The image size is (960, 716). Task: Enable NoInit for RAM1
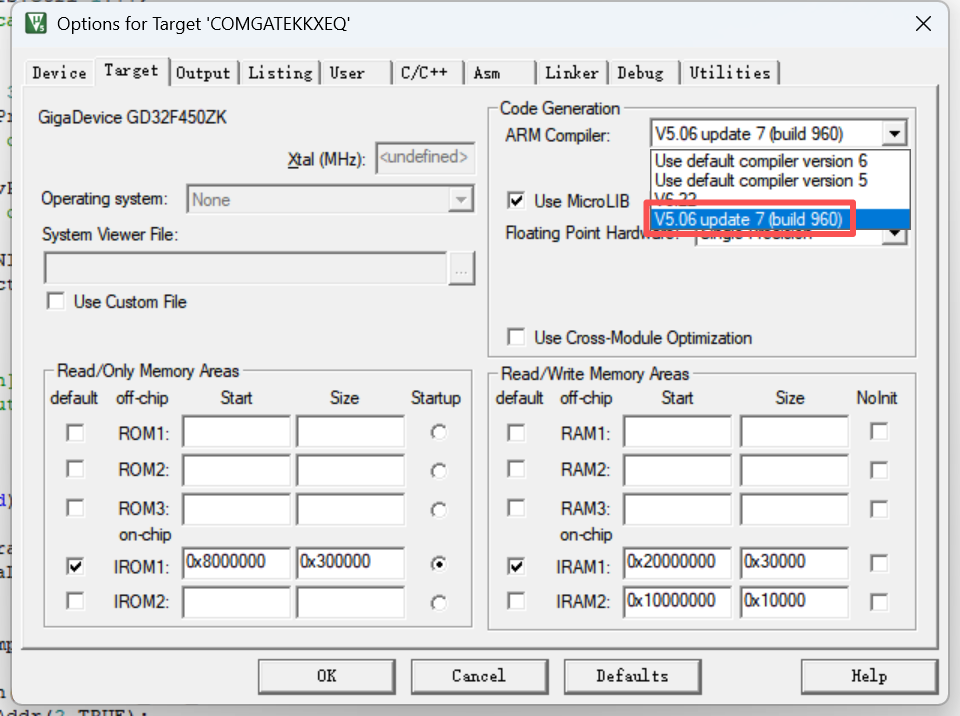879,432
